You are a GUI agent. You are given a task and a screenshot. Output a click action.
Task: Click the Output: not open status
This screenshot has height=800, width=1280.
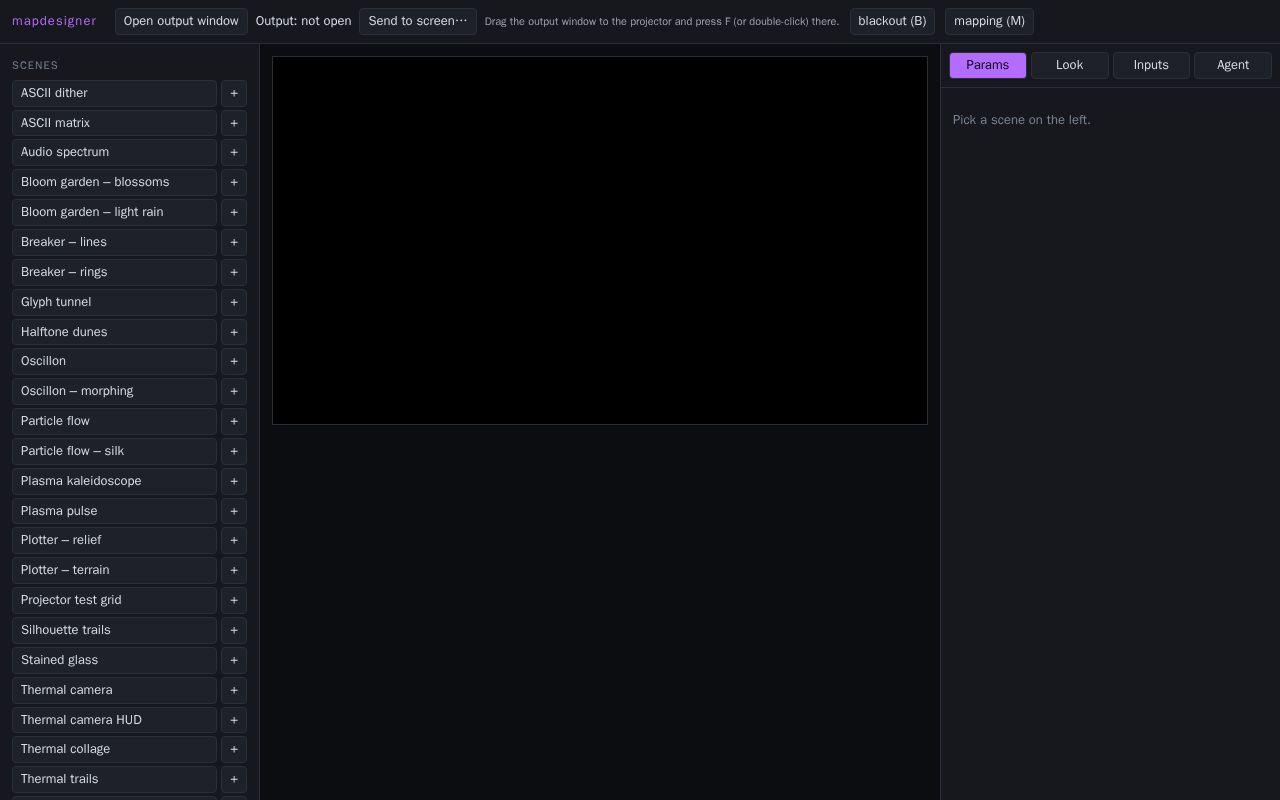303,21
